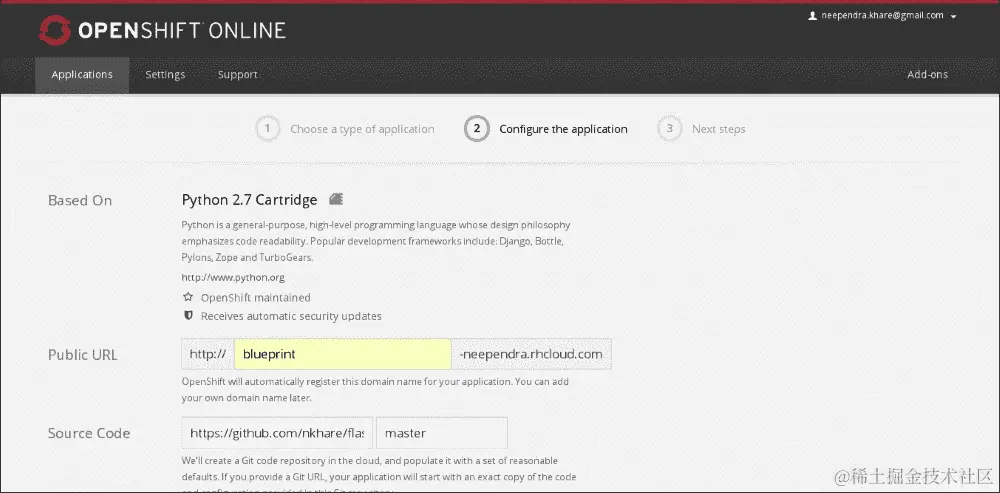Click the step 3 number circle

(670, 129)
